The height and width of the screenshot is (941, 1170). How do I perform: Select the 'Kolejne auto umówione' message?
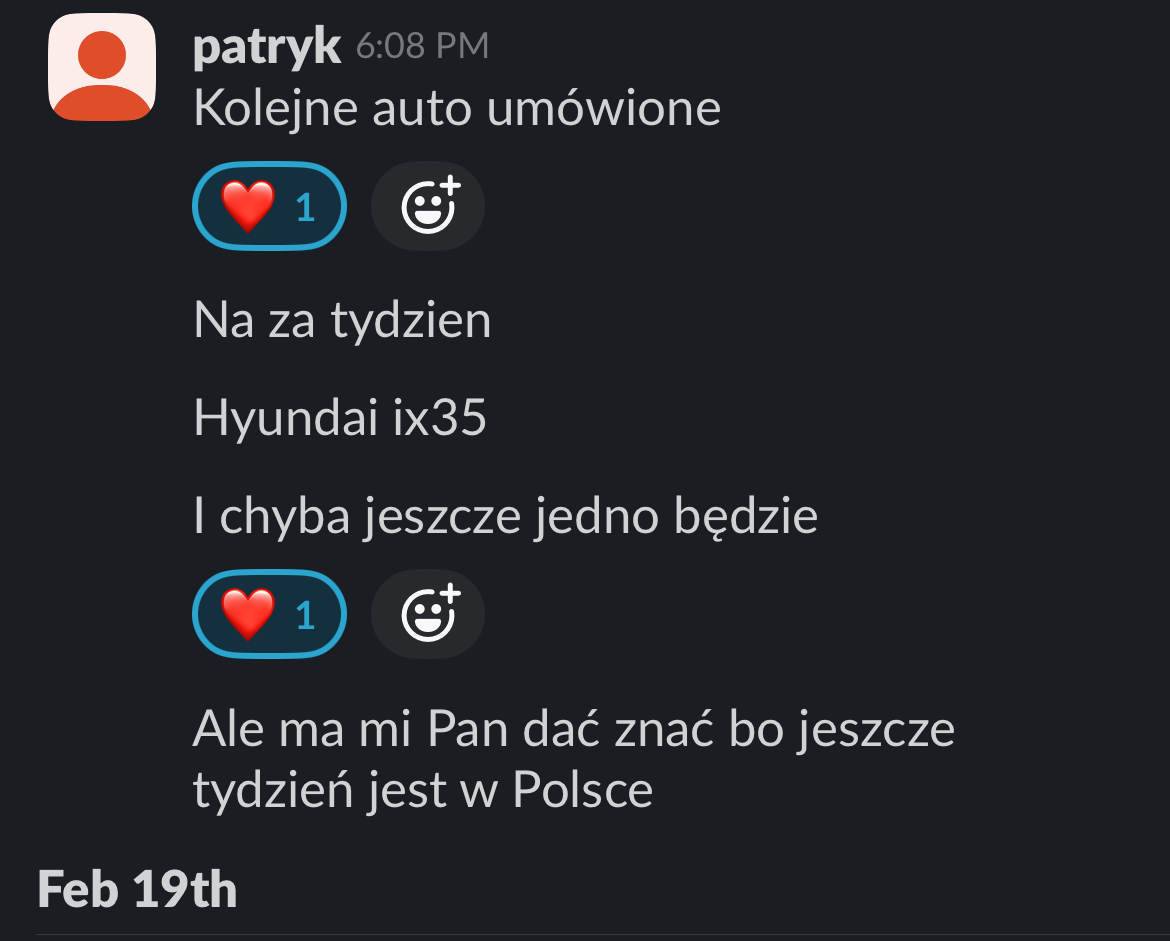pyautogui.click(x=457, y=109)
